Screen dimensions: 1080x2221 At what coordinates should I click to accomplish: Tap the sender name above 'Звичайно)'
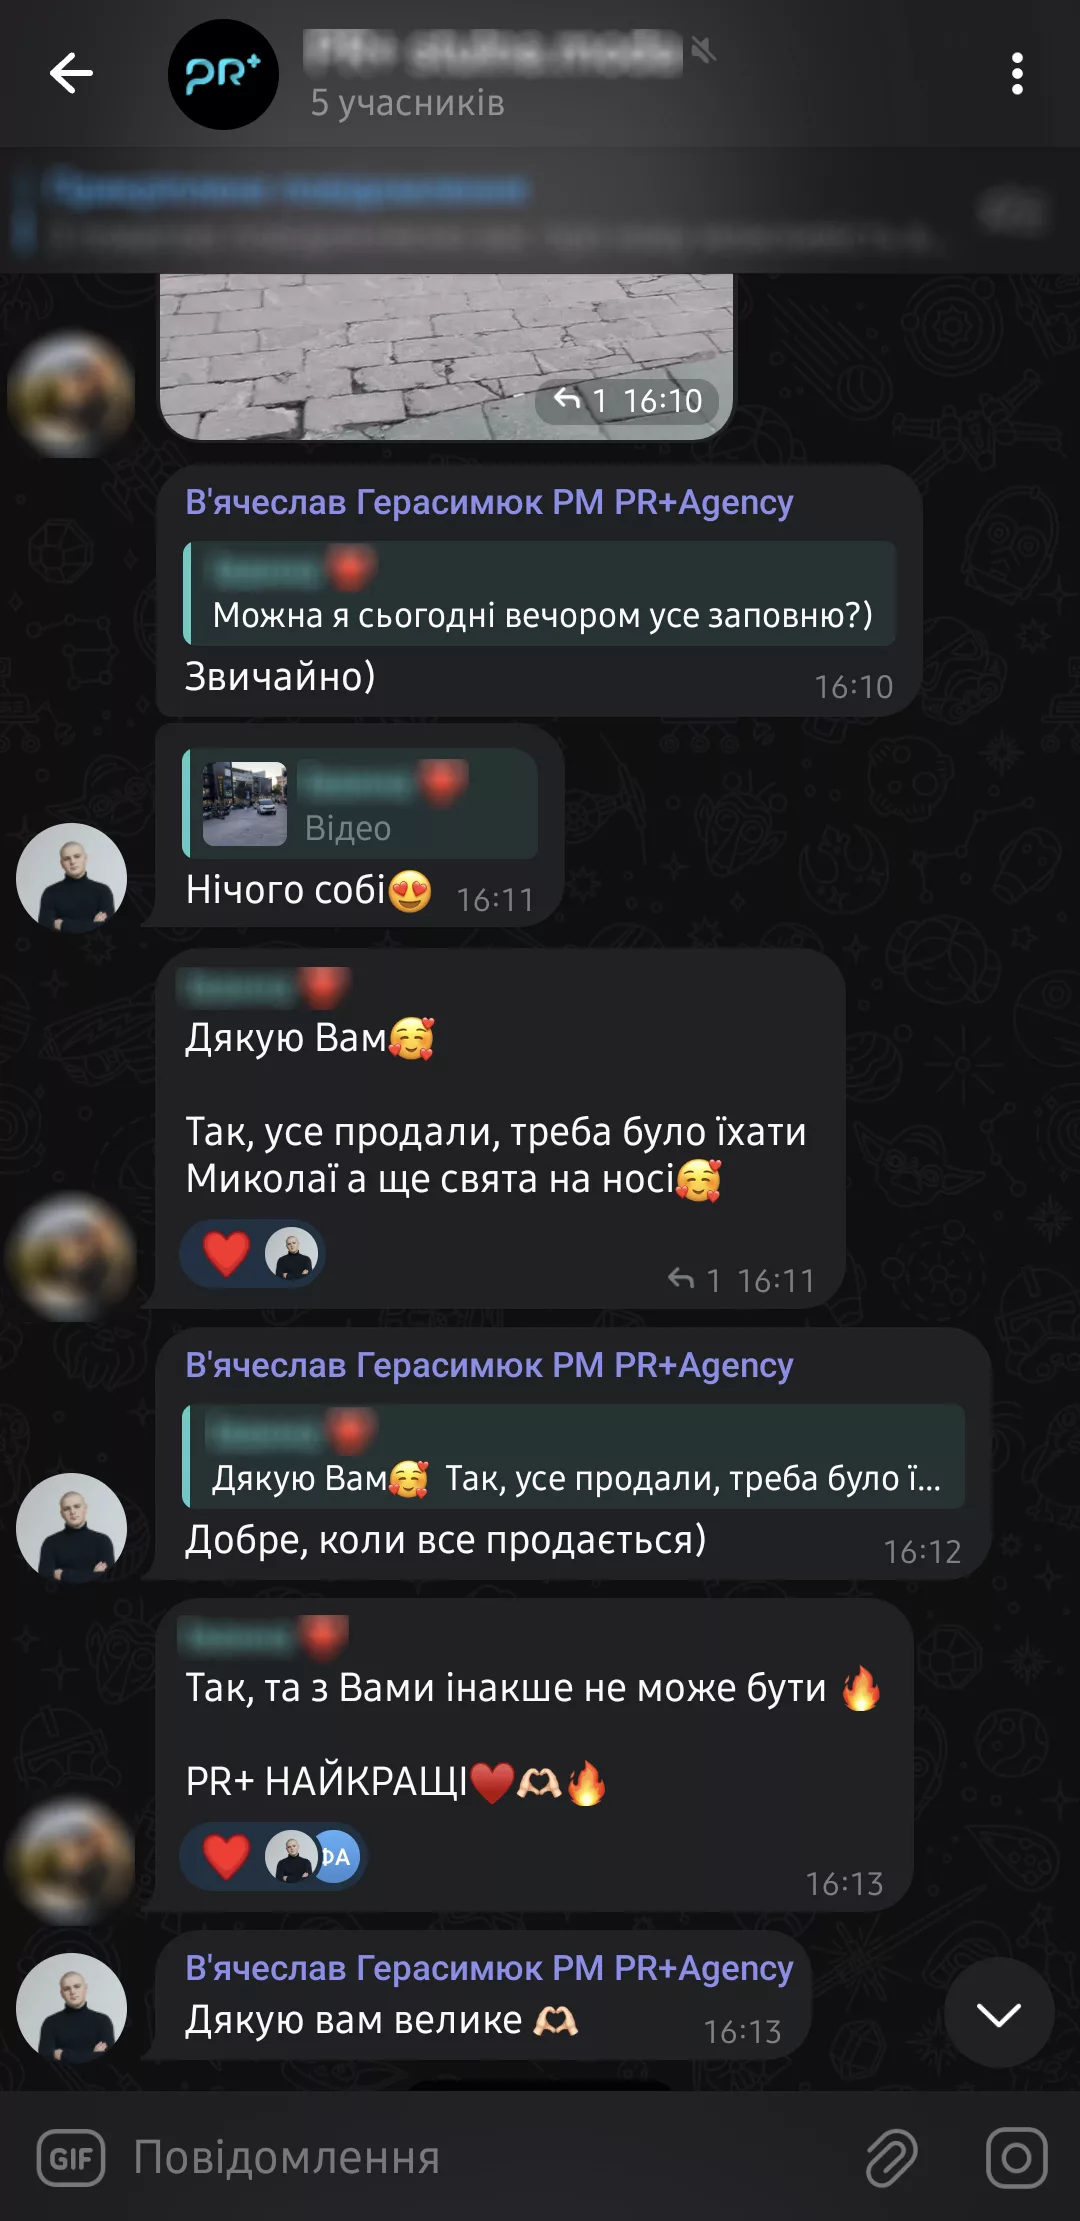pos(489,501)
